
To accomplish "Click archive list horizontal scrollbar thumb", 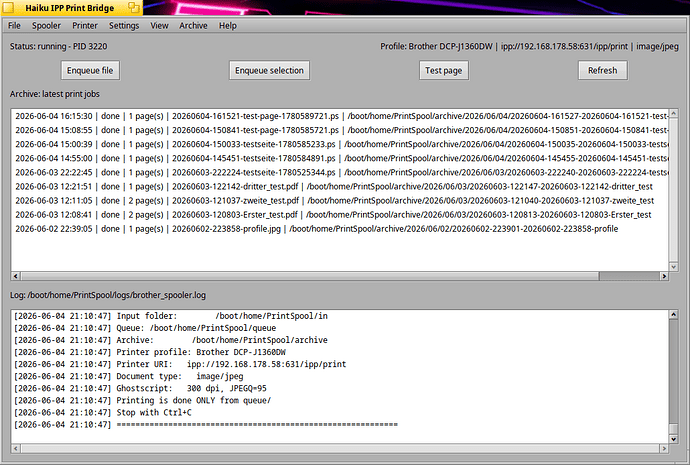I will 310,276.
